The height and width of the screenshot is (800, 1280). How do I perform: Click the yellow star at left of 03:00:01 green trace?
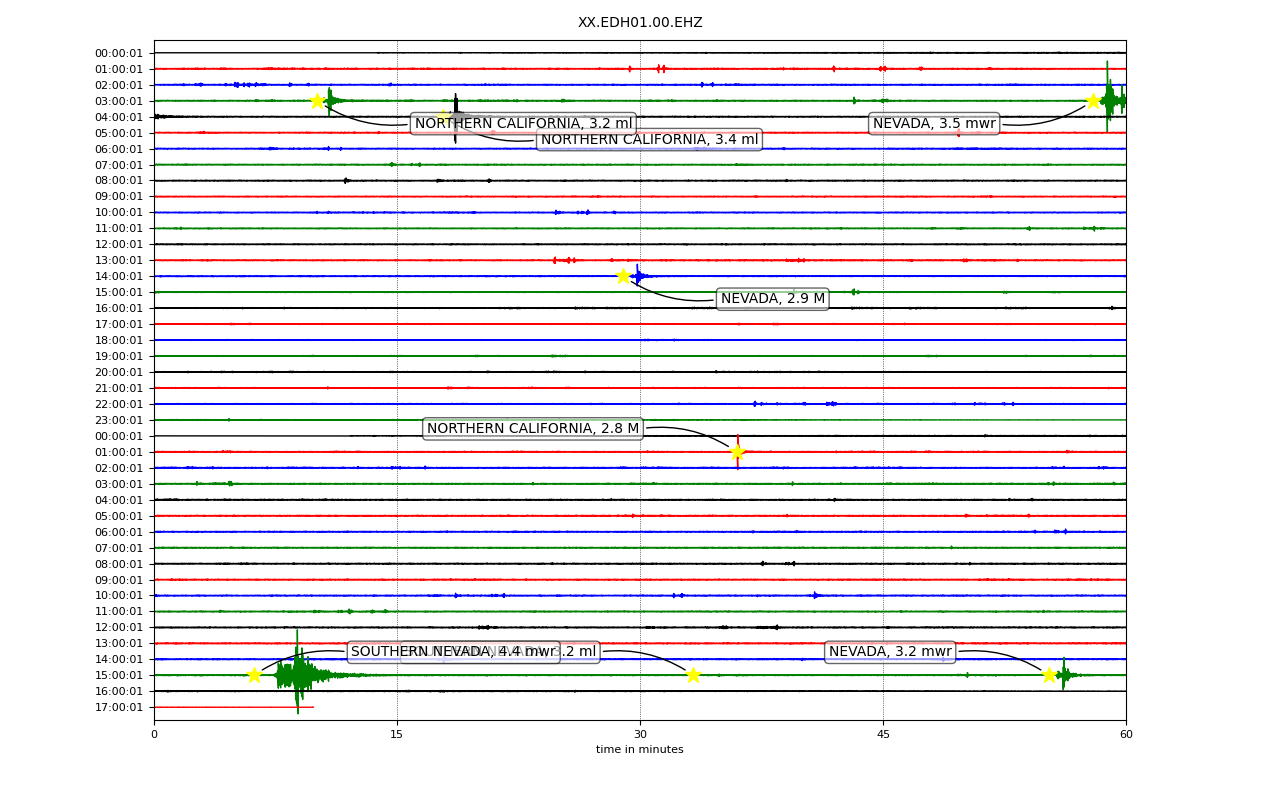tap(317, 101)
